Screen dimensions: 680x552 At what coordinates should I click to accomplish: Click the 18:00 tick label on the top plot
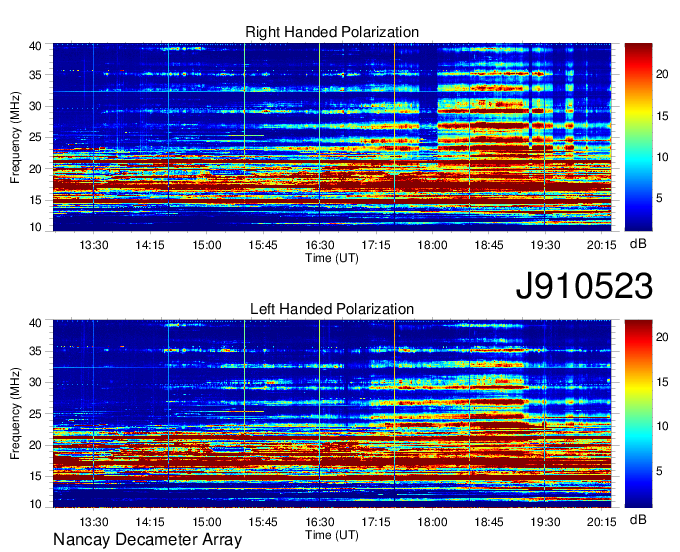[x=432, y=245]
